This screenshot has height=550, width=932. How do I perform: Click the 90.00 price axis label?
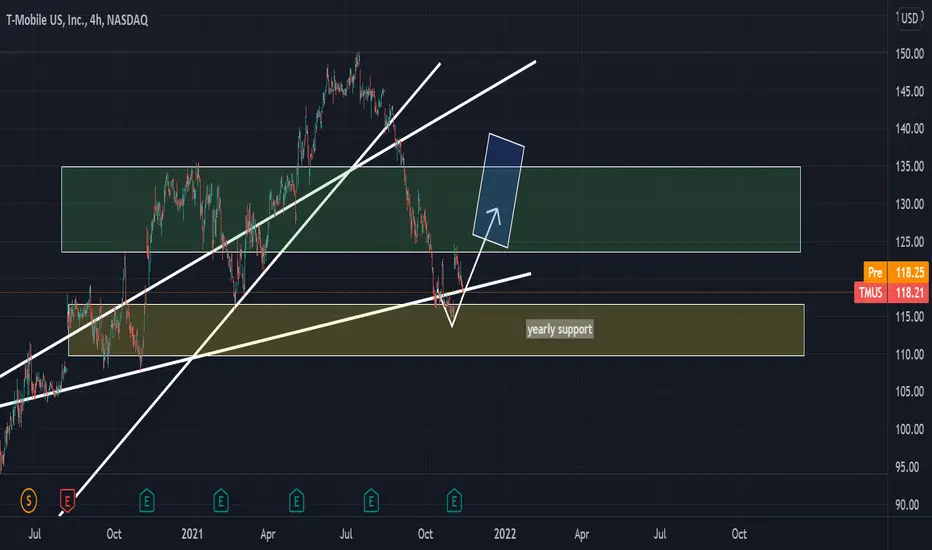(x=907, y=505)
